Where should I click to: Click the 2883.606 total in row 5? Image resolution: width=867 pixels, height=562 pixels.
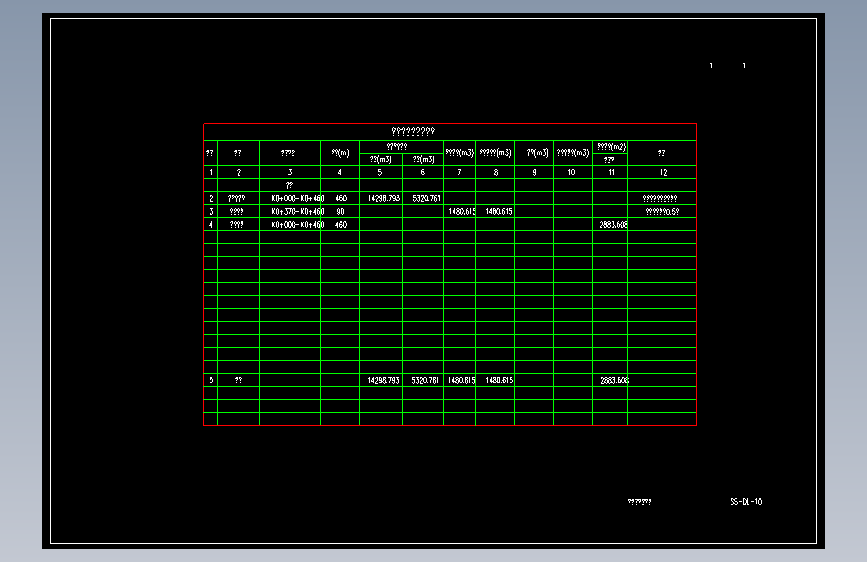(x=614, y=380)
